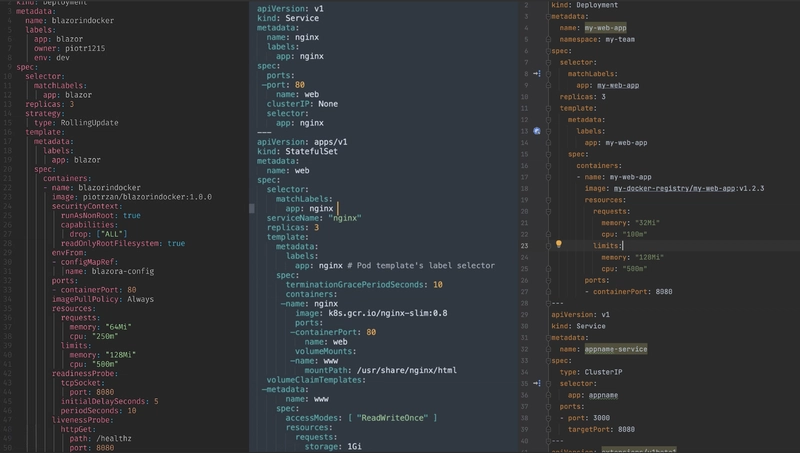
Task: Click 'type: ClusterIP' in right editor
Action: (591, 372)
